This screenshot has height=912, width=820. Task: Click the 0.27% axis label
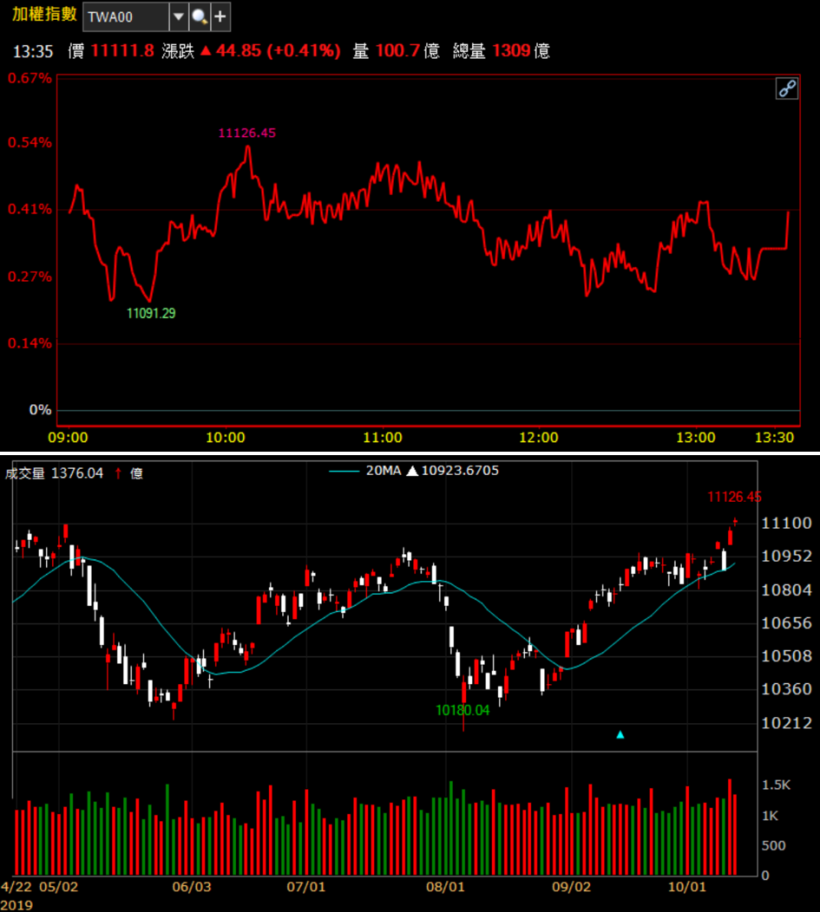30,277
